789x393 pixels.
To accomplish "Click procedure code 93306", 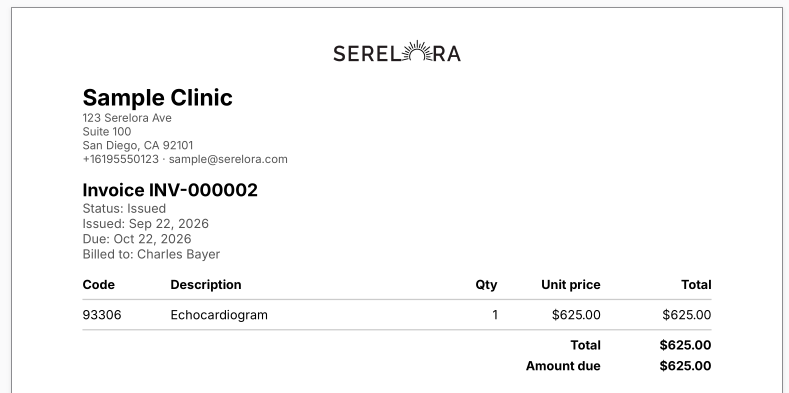I will 102,315.
